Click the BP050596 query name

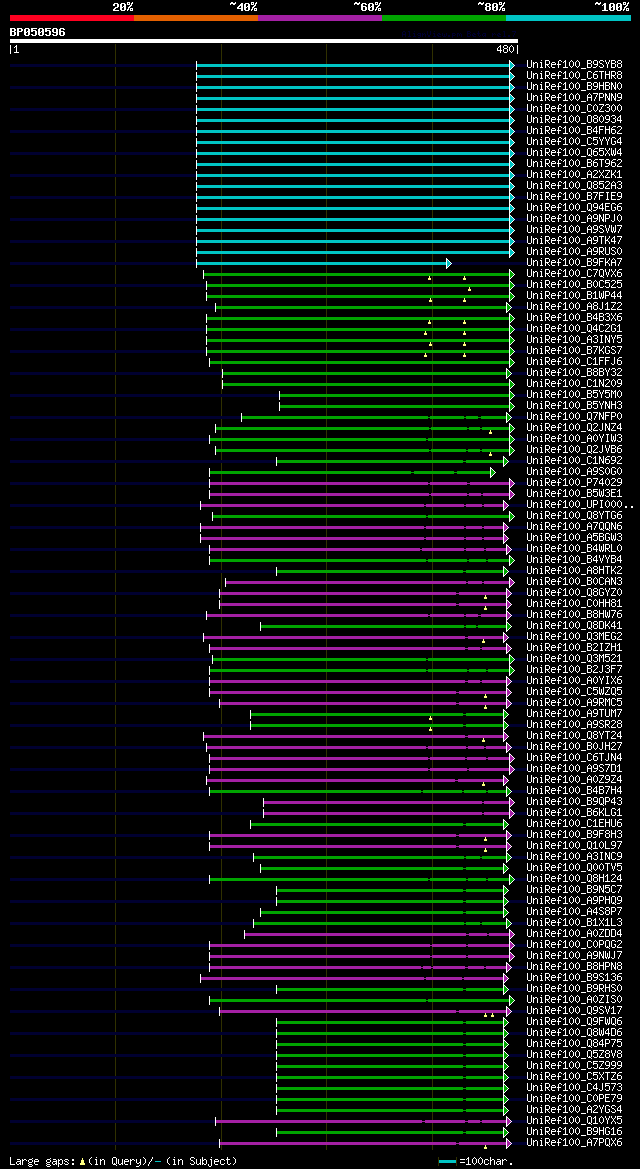click(x=37, y=32)
